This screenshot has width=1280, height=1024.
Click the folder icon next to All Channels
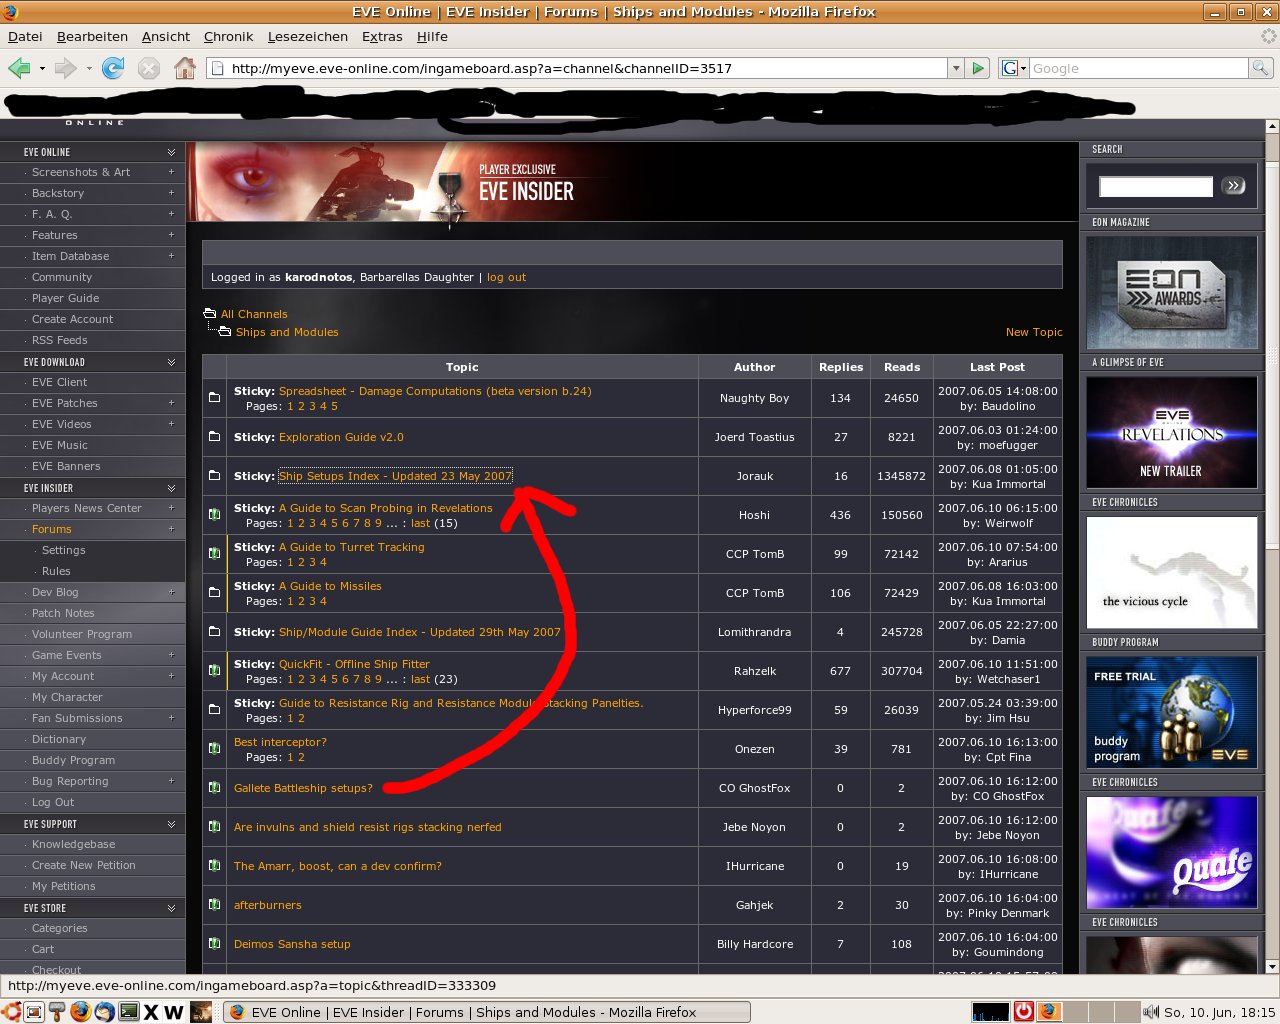[x=210, y=313]
